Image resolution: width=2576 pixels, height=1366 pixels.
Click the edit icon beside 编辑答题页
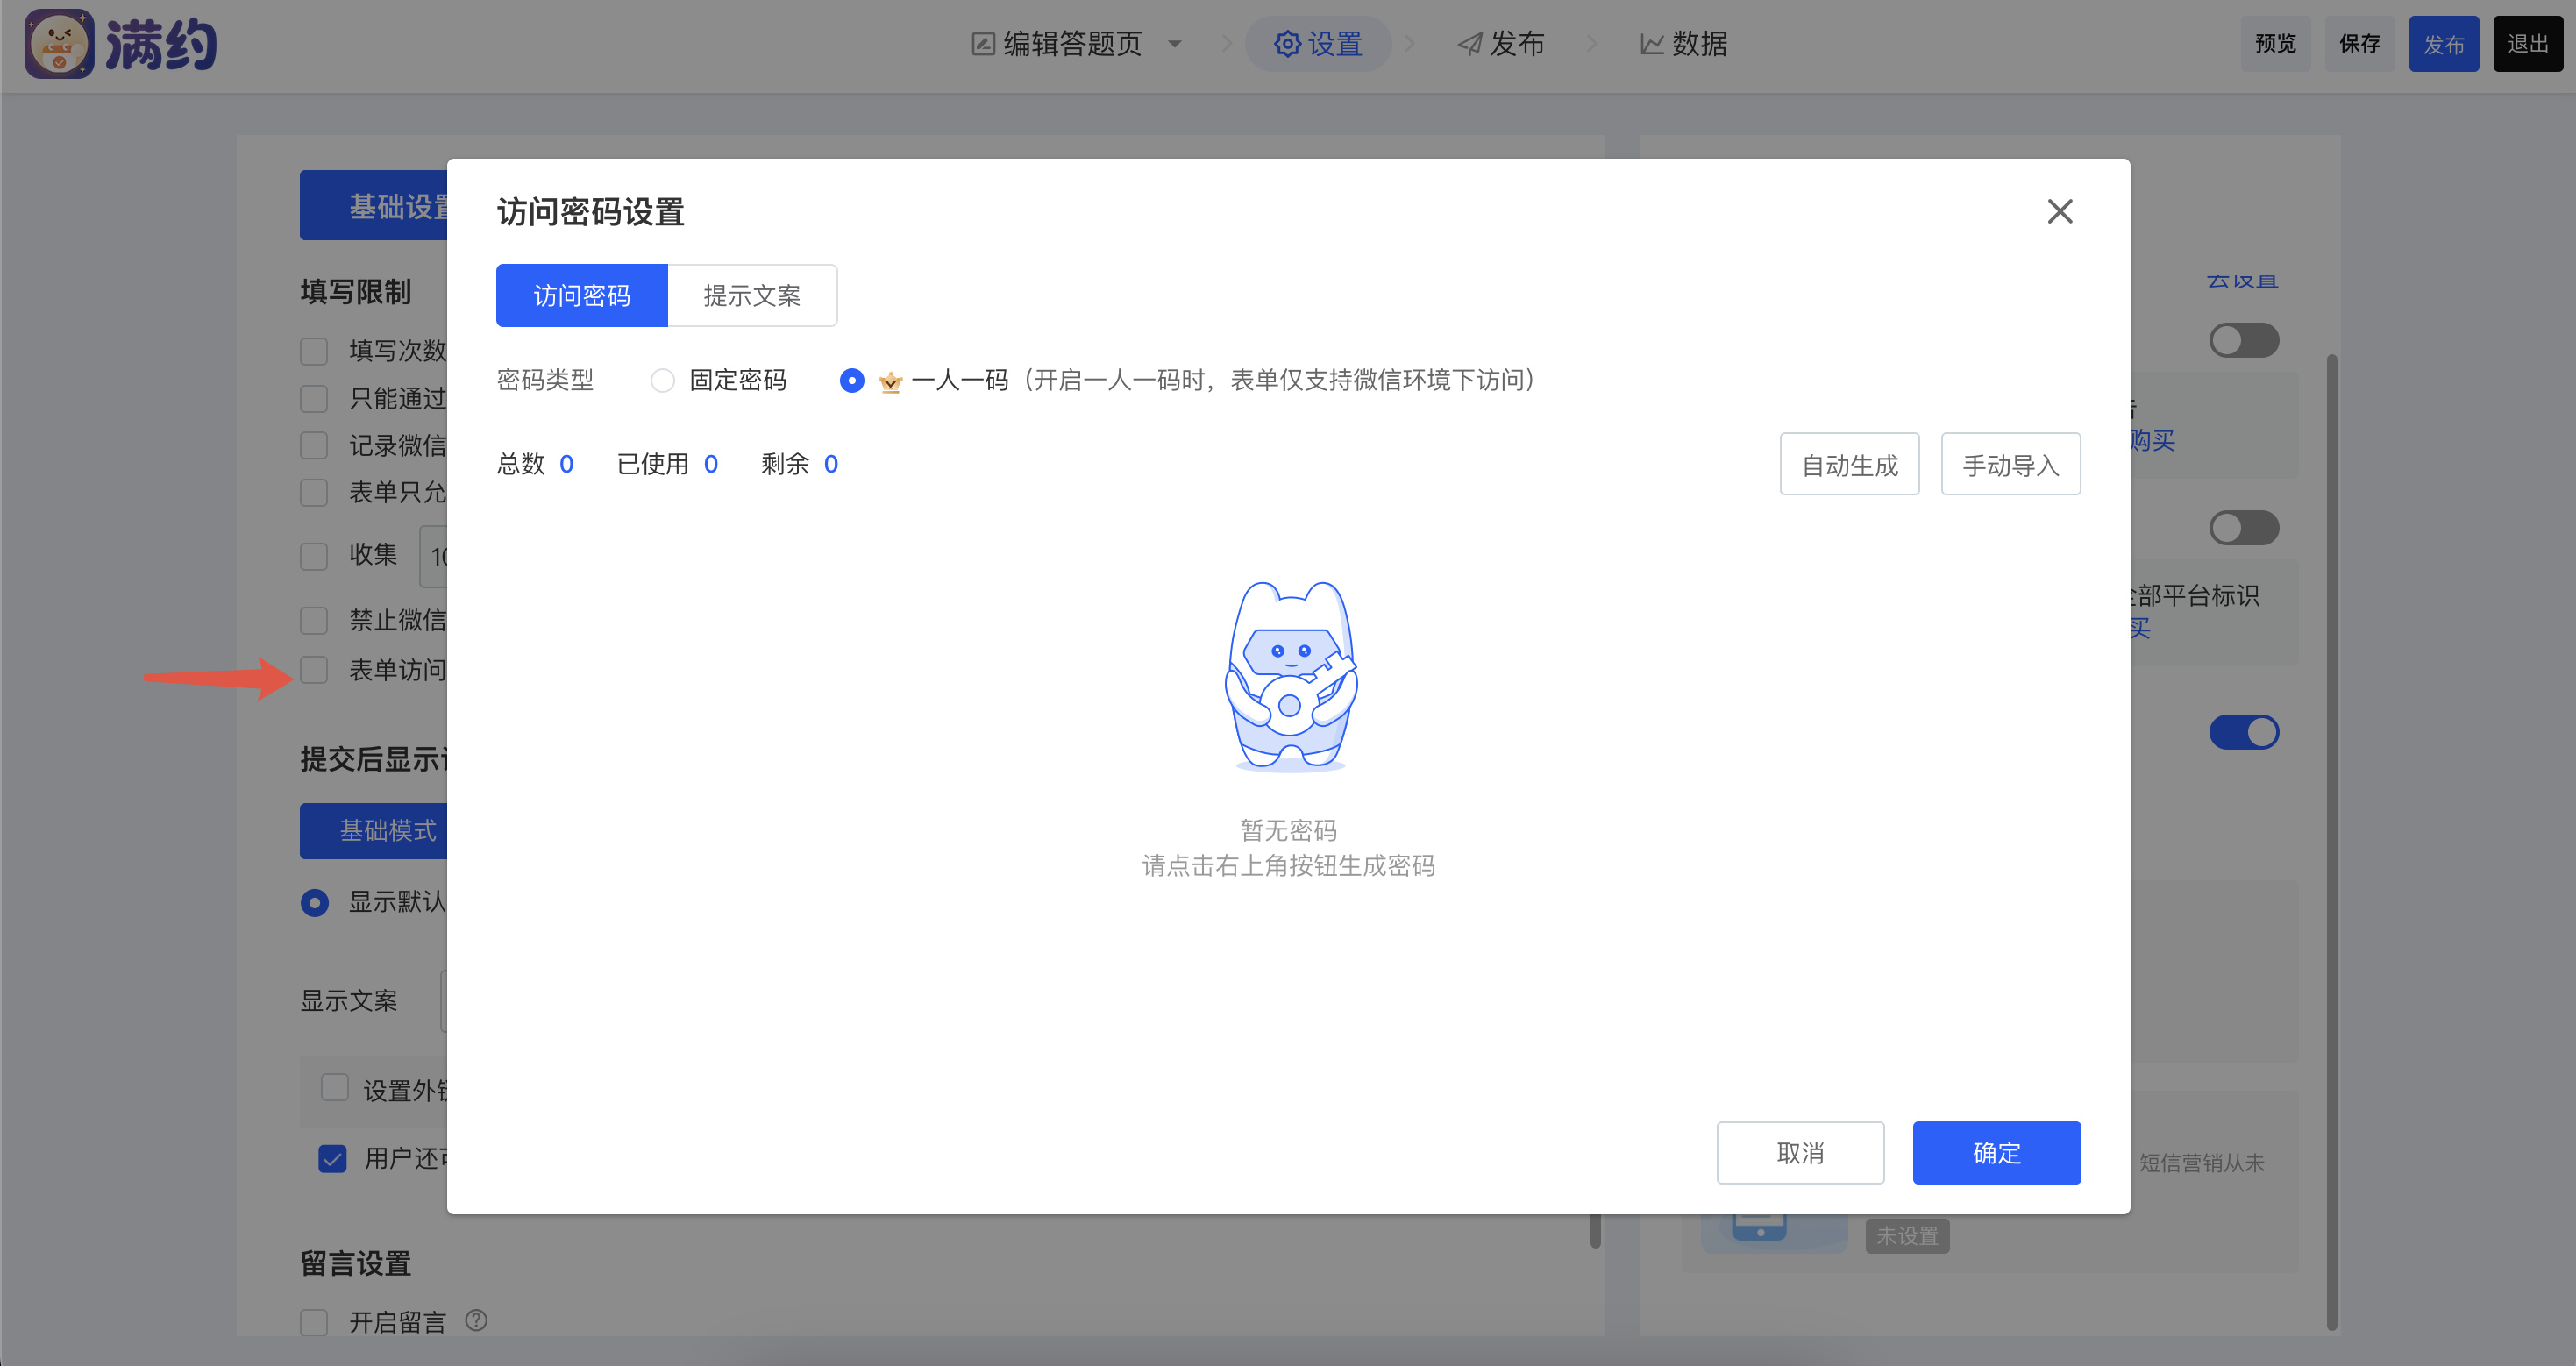pyautogui.click(x=983, y=44)
